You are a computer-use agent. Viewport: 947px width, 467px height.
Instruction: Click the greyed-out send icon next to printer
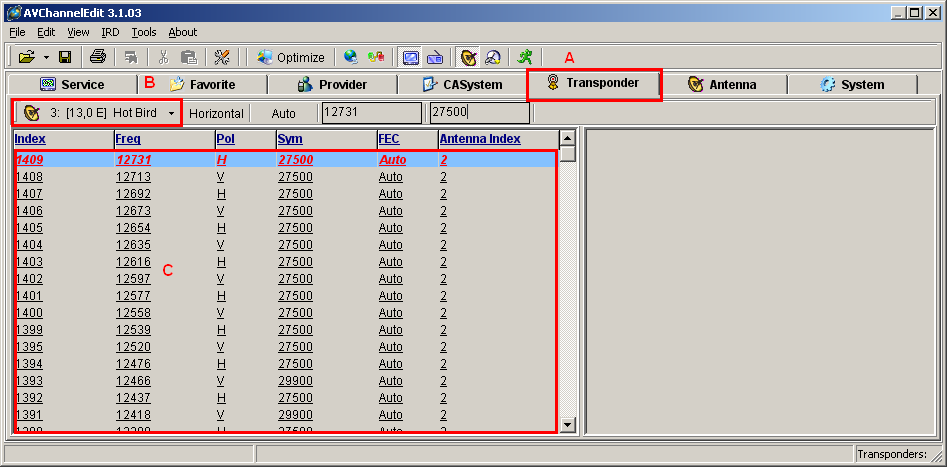[x=131, y=57]
